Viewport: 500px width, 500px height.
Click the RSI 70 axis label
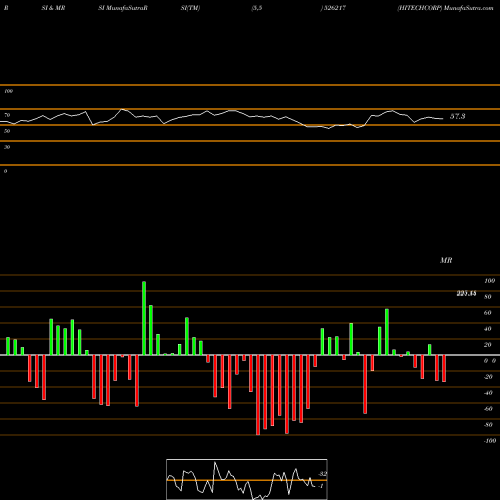point(7,115)
